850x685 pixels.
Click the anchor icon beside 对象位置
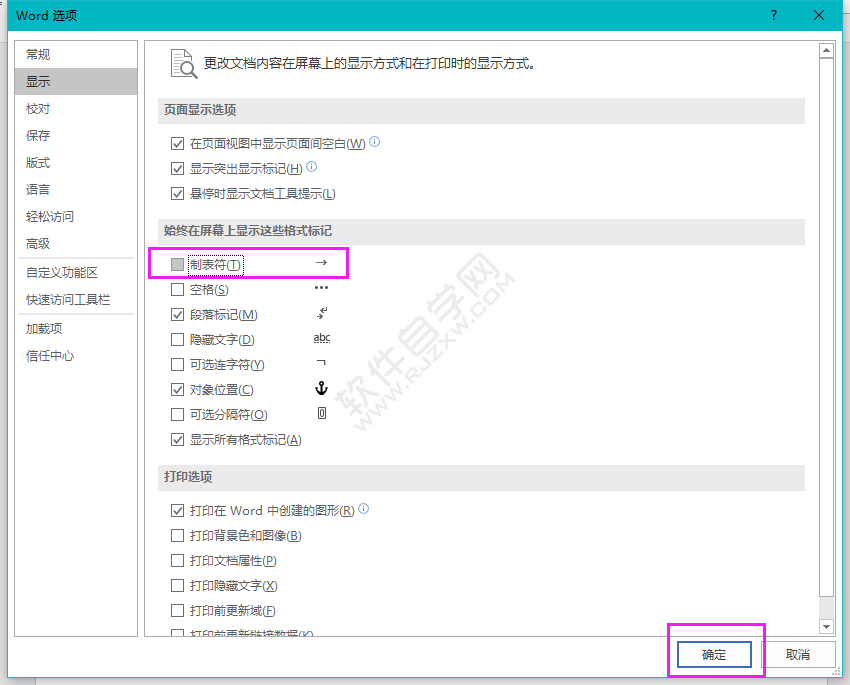[x=322, y=389]
